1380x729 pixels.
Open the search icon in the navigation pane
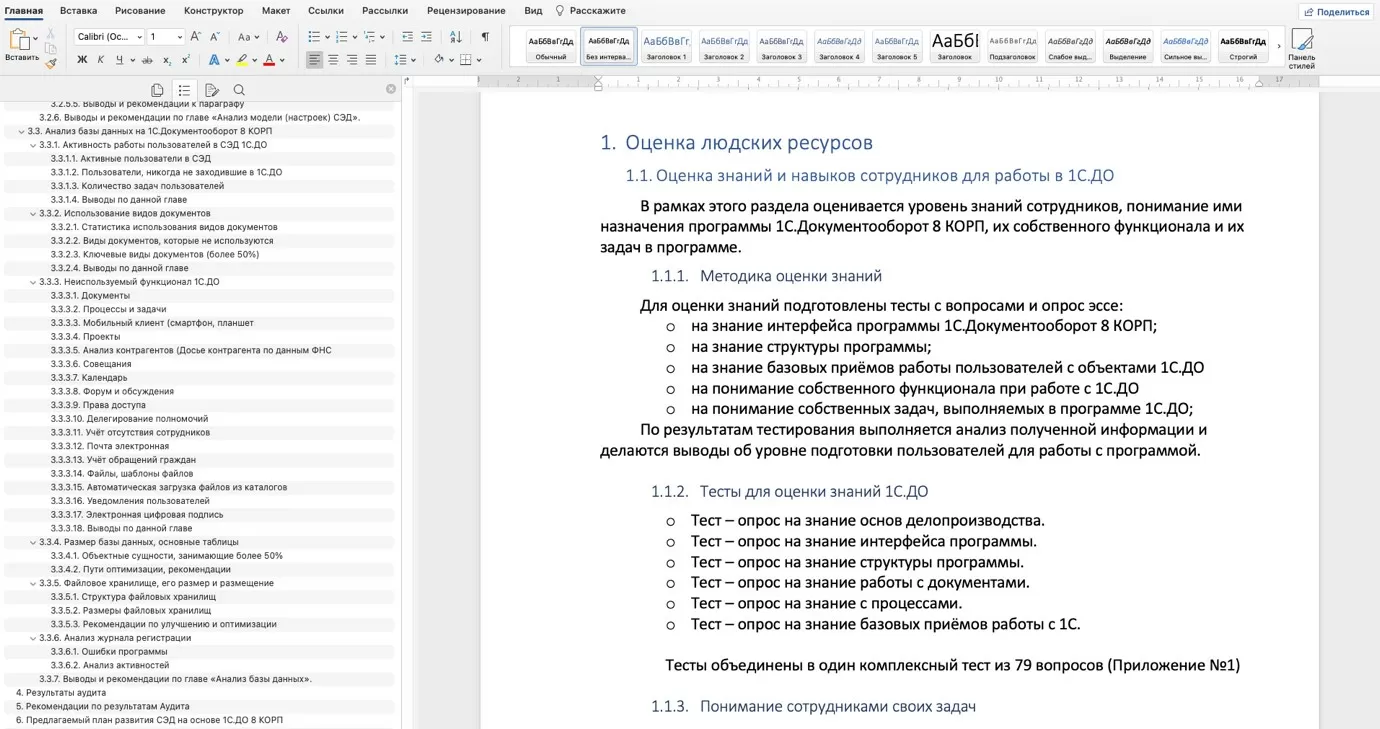coord(239,90)
